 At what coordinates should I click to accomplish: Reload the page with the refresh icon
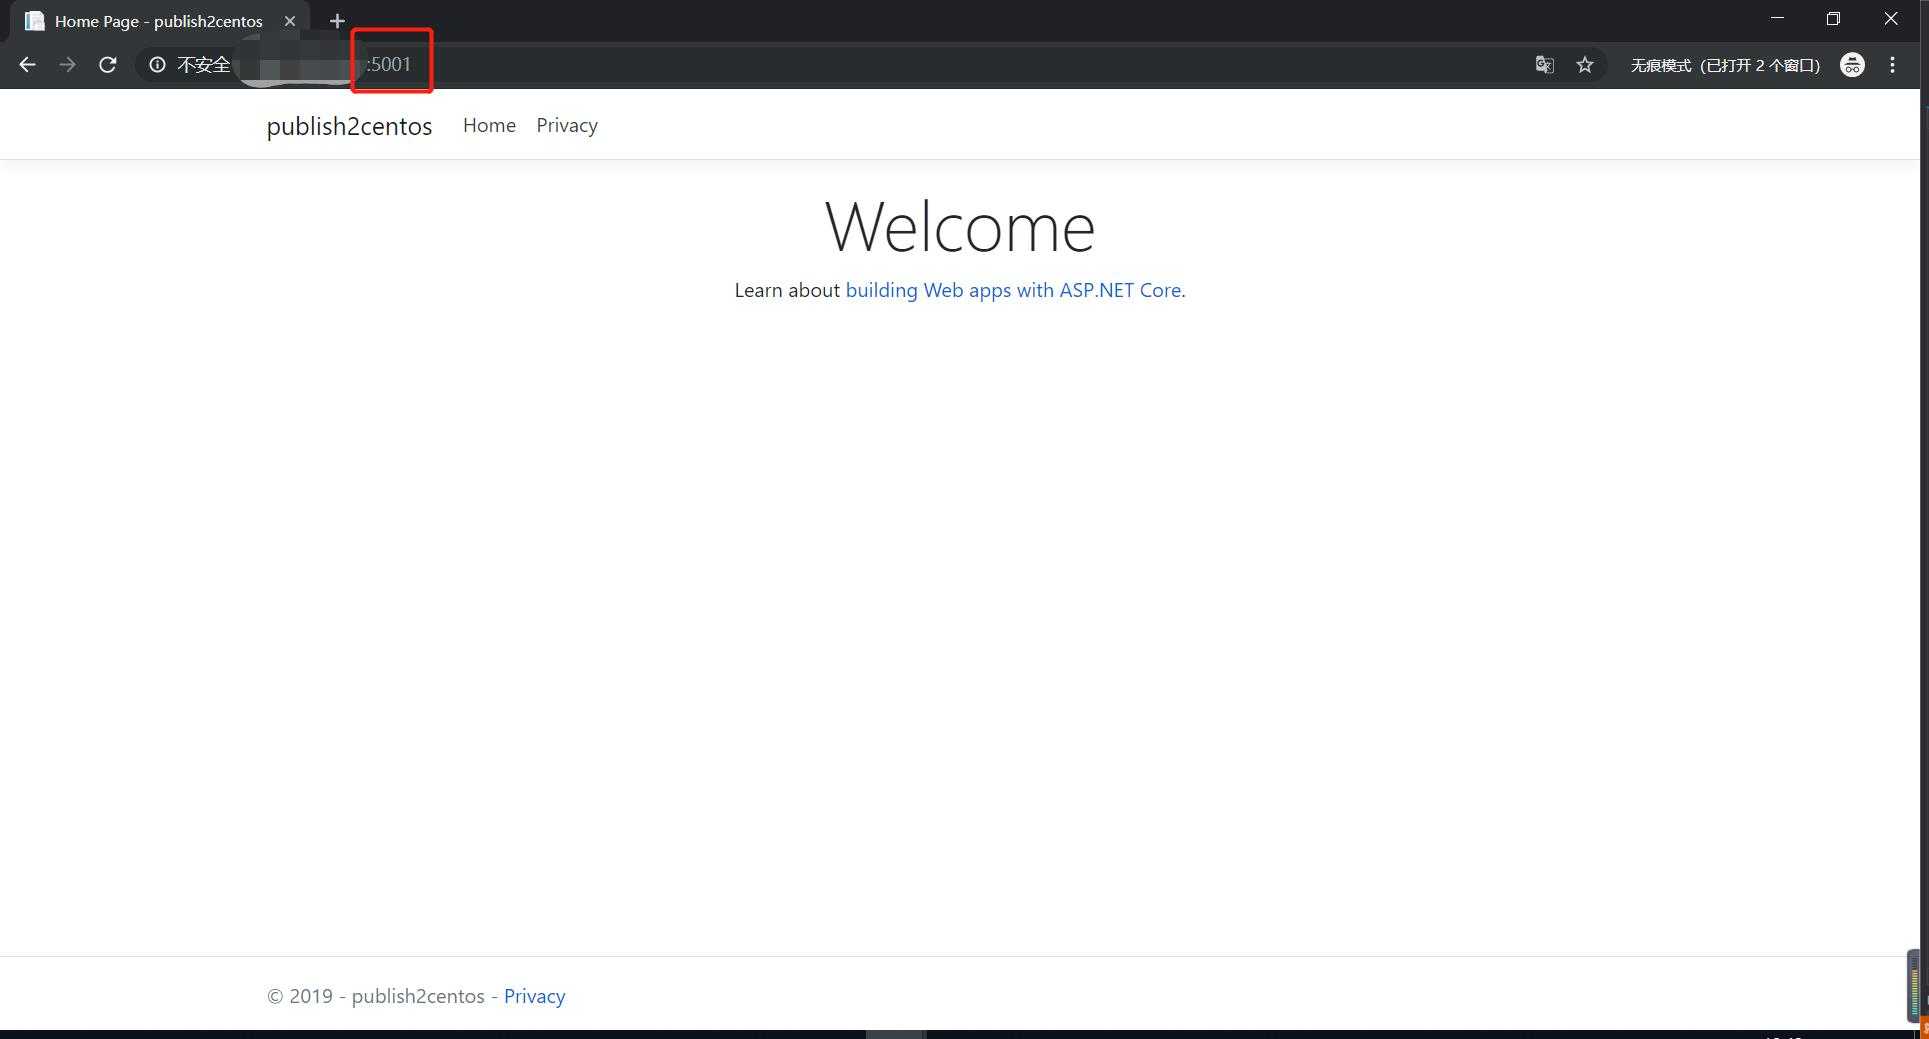click(x=108, y=65)
